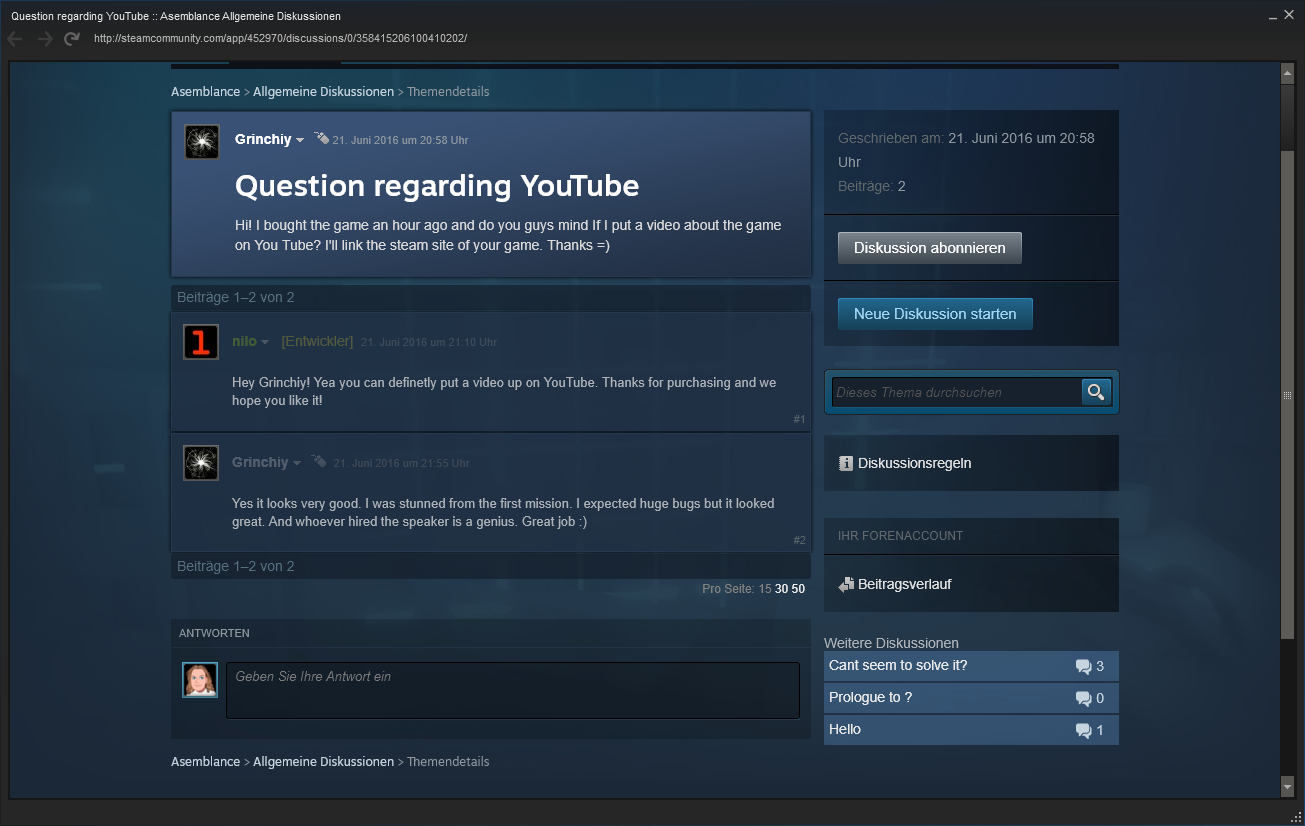Start a new discussion with Neue Diskussion starten
This screenshot has width=1305, height=826.
tap(934, 314)
